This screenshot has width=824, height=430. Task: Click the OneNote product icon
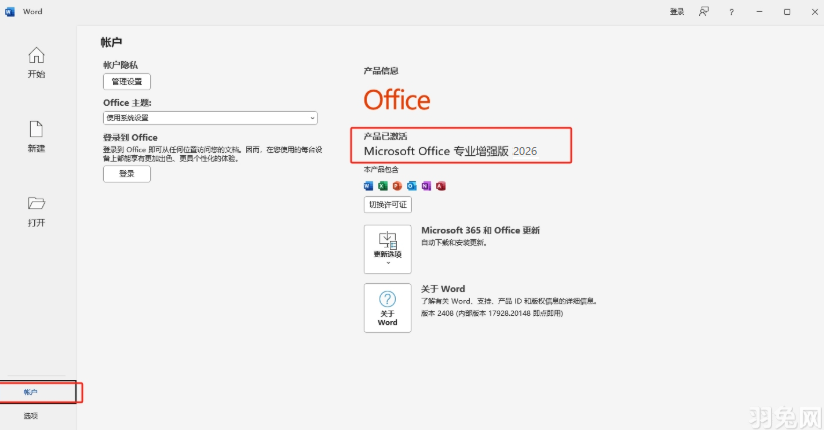point(425,186)
